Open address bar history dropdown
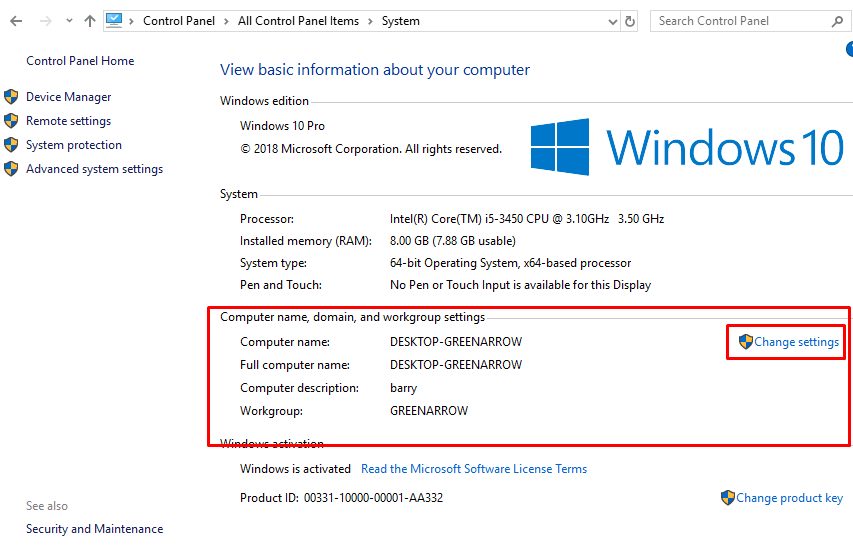853x554 pixels. [613, 22]
